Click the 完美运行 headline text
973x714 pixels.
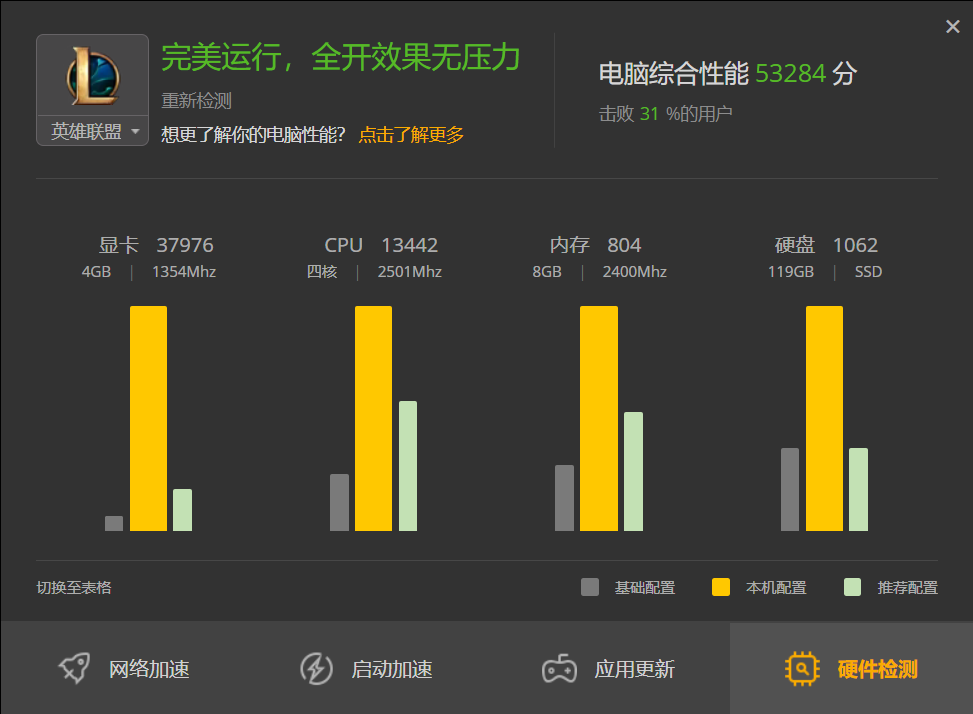click(x=341, y=57)
